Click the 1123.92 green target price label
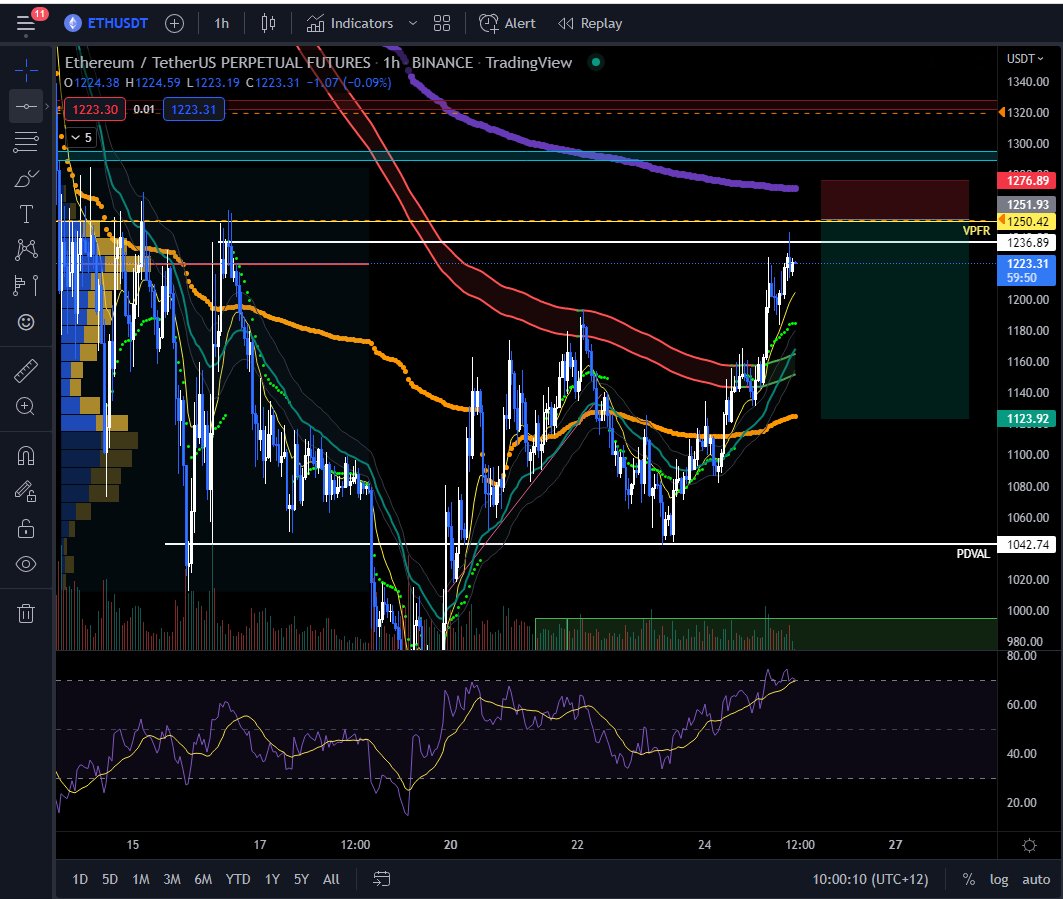1063x899 pixels. pos(1027,418)
